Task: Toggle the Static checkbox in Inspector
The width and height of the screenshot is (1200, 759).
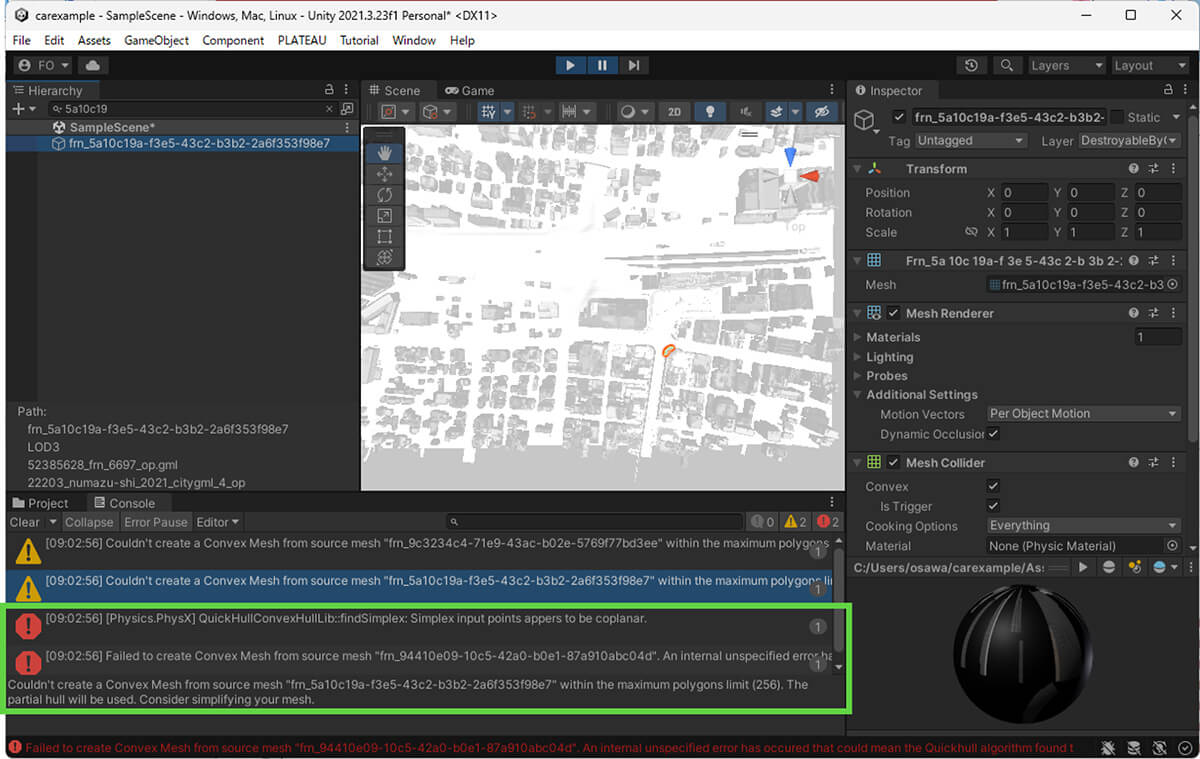Action: coord(1117,117)
